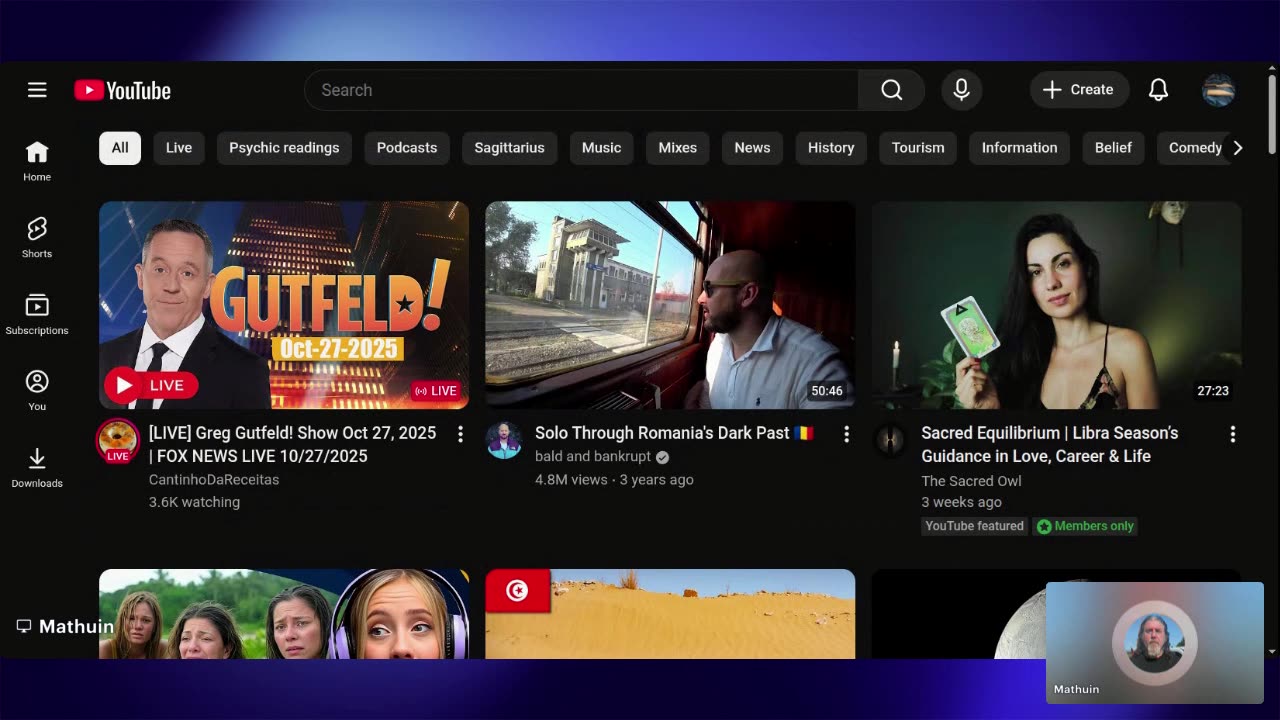Screen dimensions: 1280x720
Task: Select the Live filter chip
Action: click(x=179, y=148)
